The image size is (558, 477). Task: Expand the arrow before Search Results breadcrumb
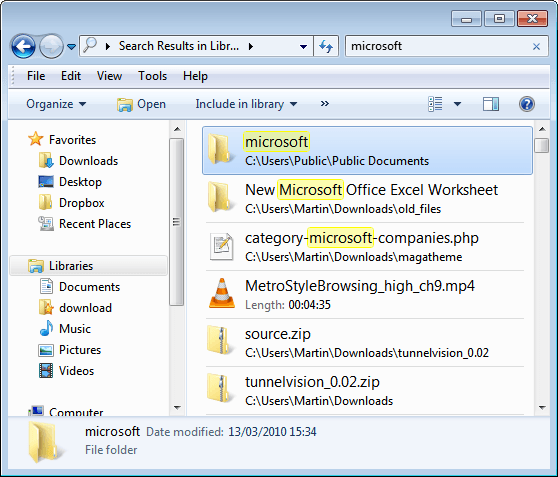107,46
